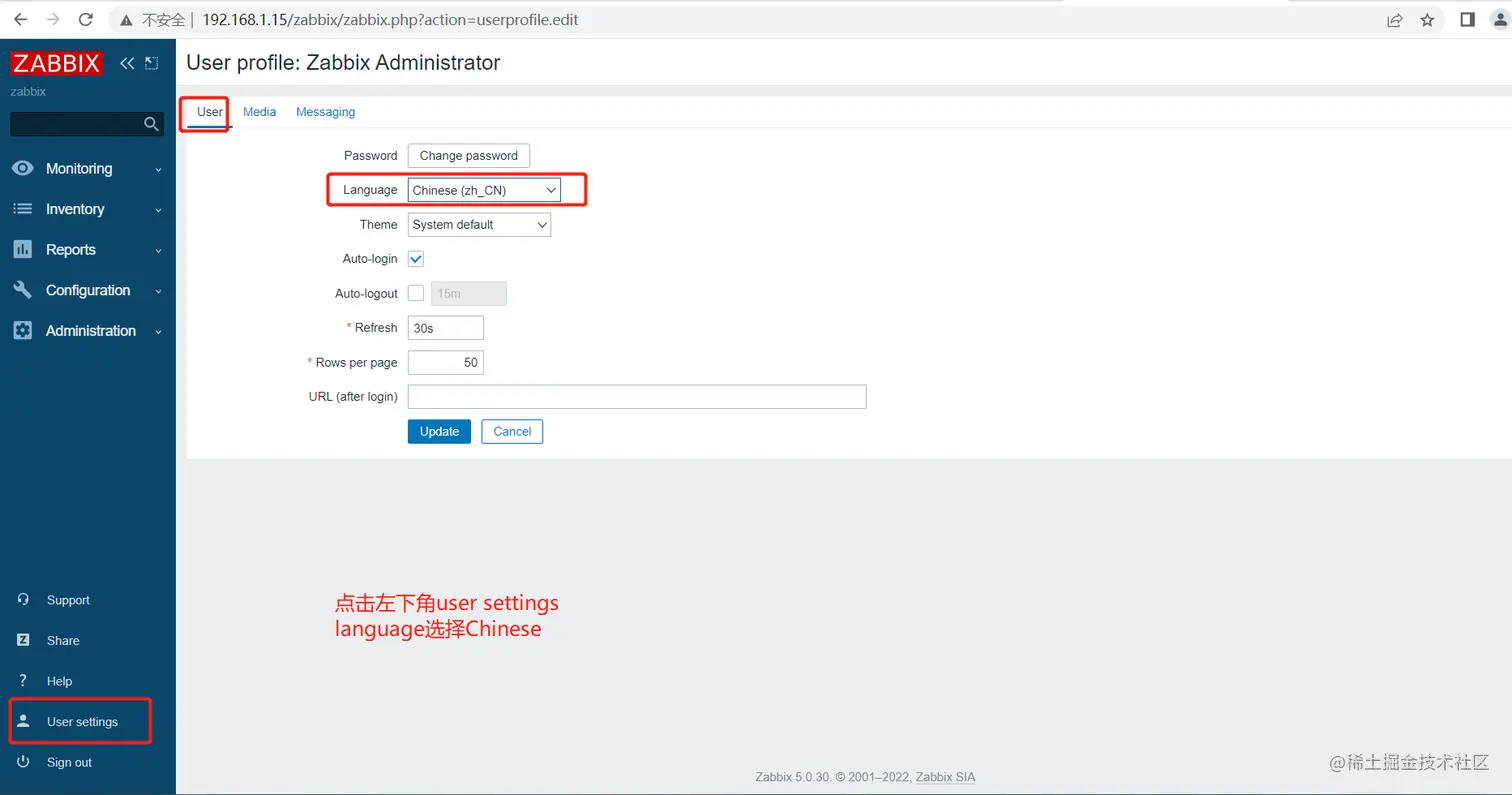Click the 'User profile: Zabbix Administrator' heading

pyautogui.click(x=343, y=62)
